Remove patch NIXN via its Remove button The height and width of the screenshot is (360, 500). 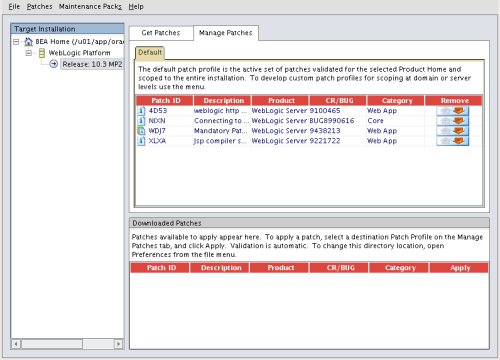point(453,121)
